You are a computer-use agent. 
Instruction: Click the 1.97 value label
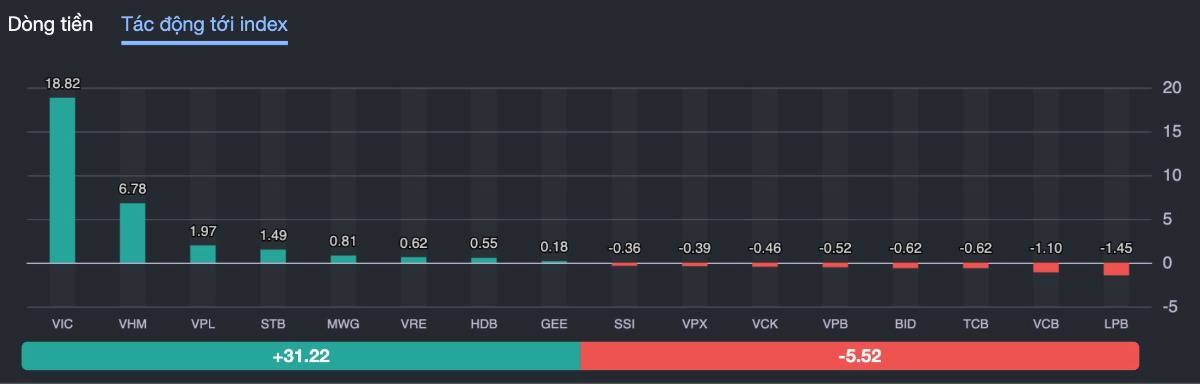(203, 231)
